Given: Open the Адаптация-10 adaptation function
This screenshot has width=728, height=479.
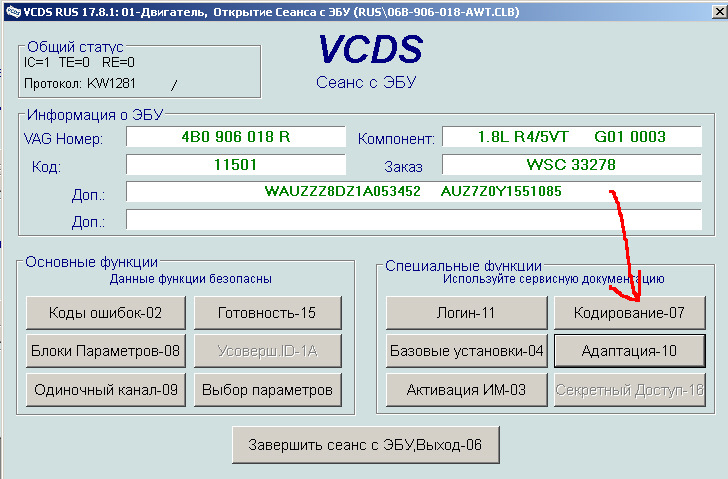Looking at the screenshot, I should coord(630,351).
